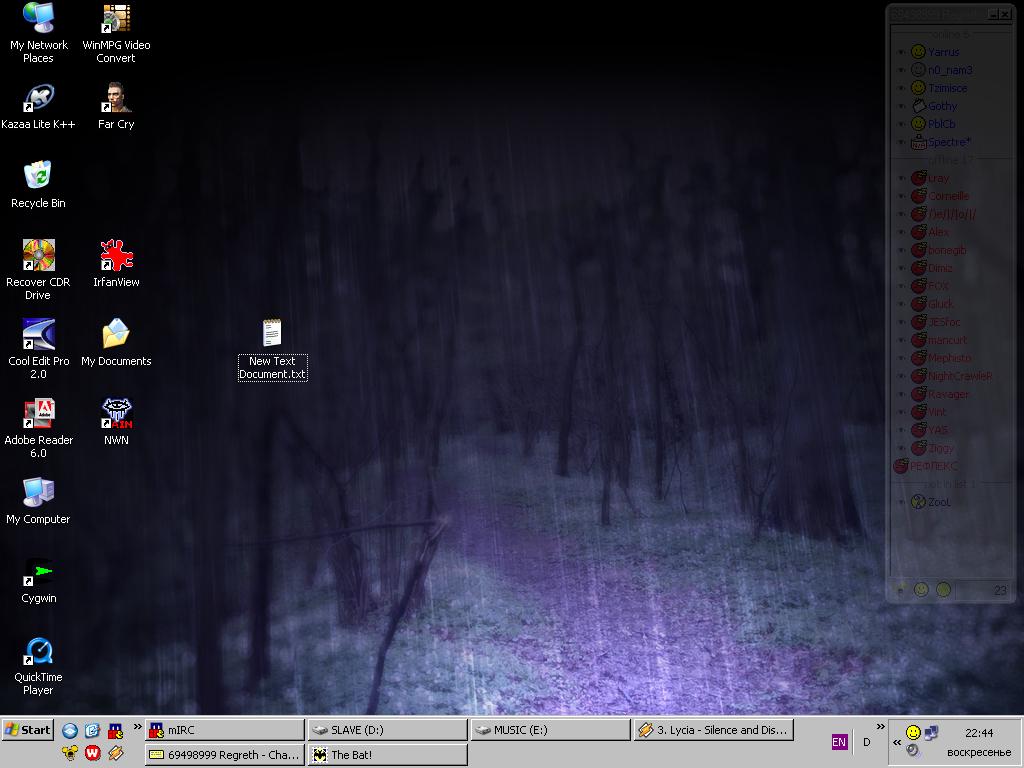Select Cool Edit Pro 2.0 shortcut
Screen dimensions: 1024x768
coord(38,336)
